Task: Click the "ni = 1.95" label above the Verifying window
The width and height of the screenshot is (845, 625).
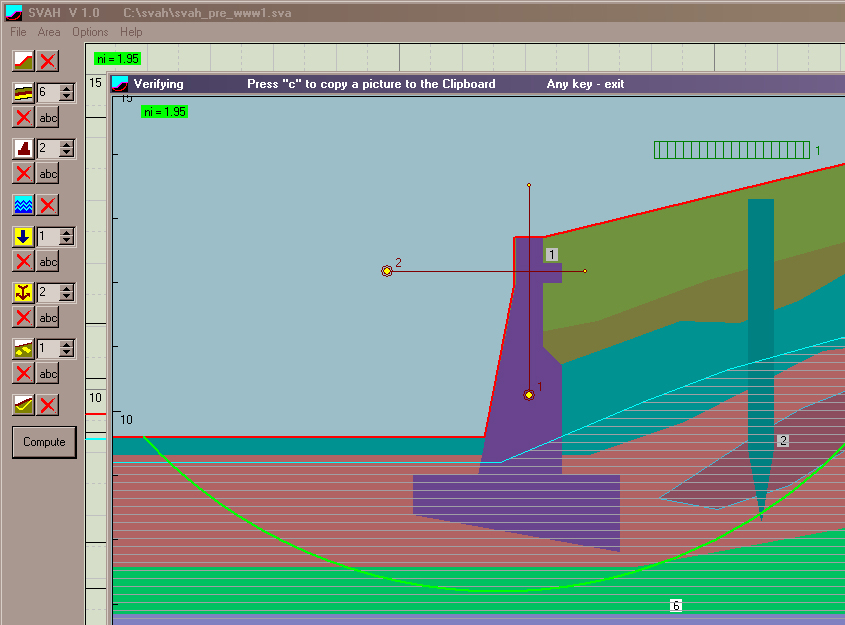Action: pos(117,59)
